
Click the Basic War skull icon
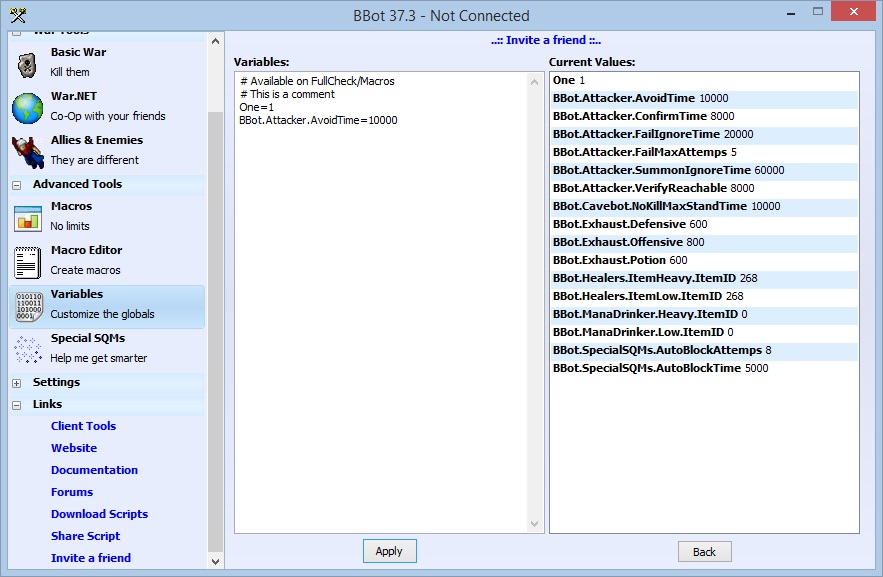point(27,63)
